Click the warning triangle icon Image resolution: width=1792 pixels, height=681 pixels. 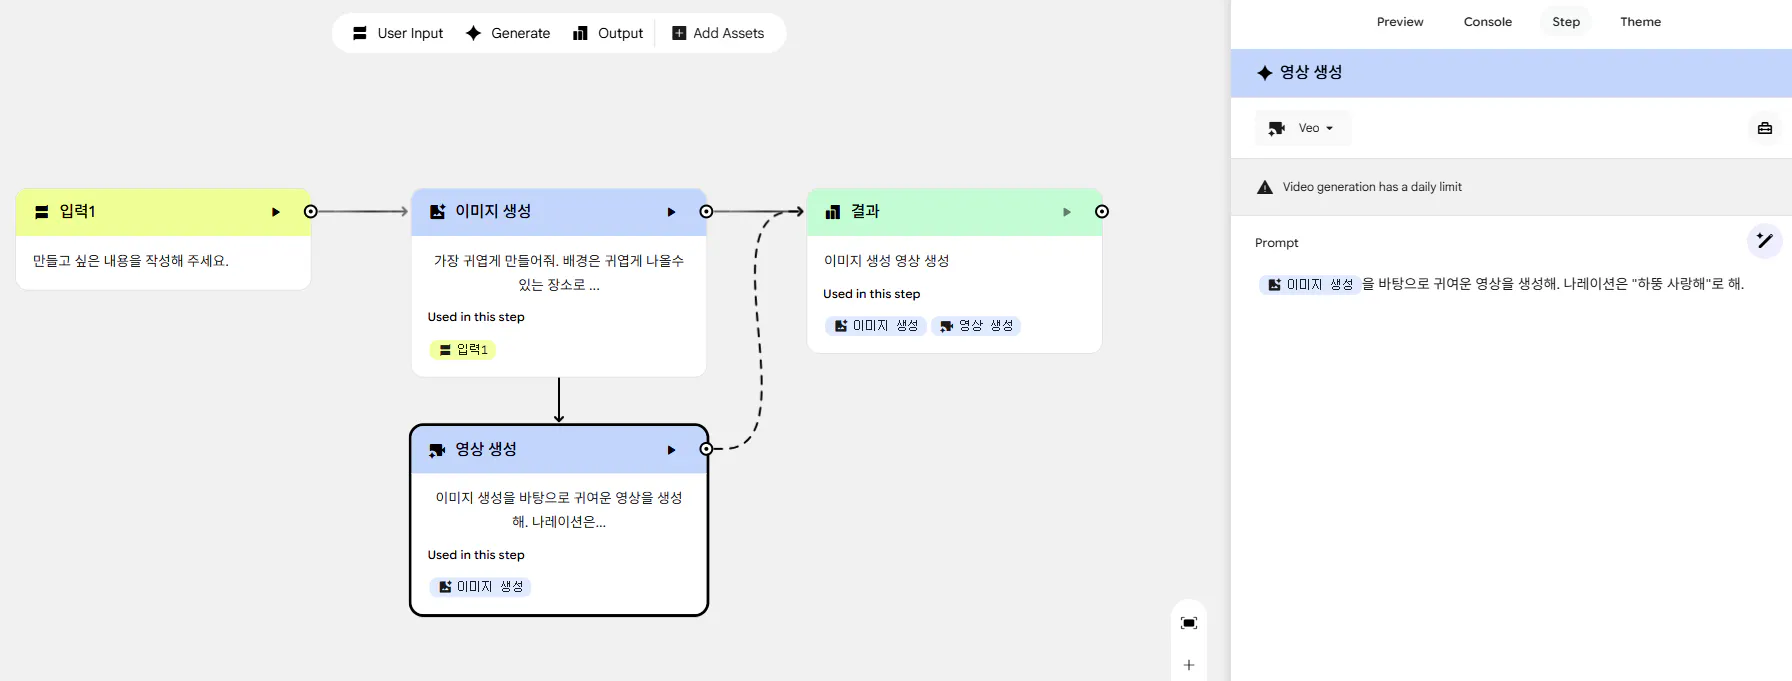tap(1265, 187)
